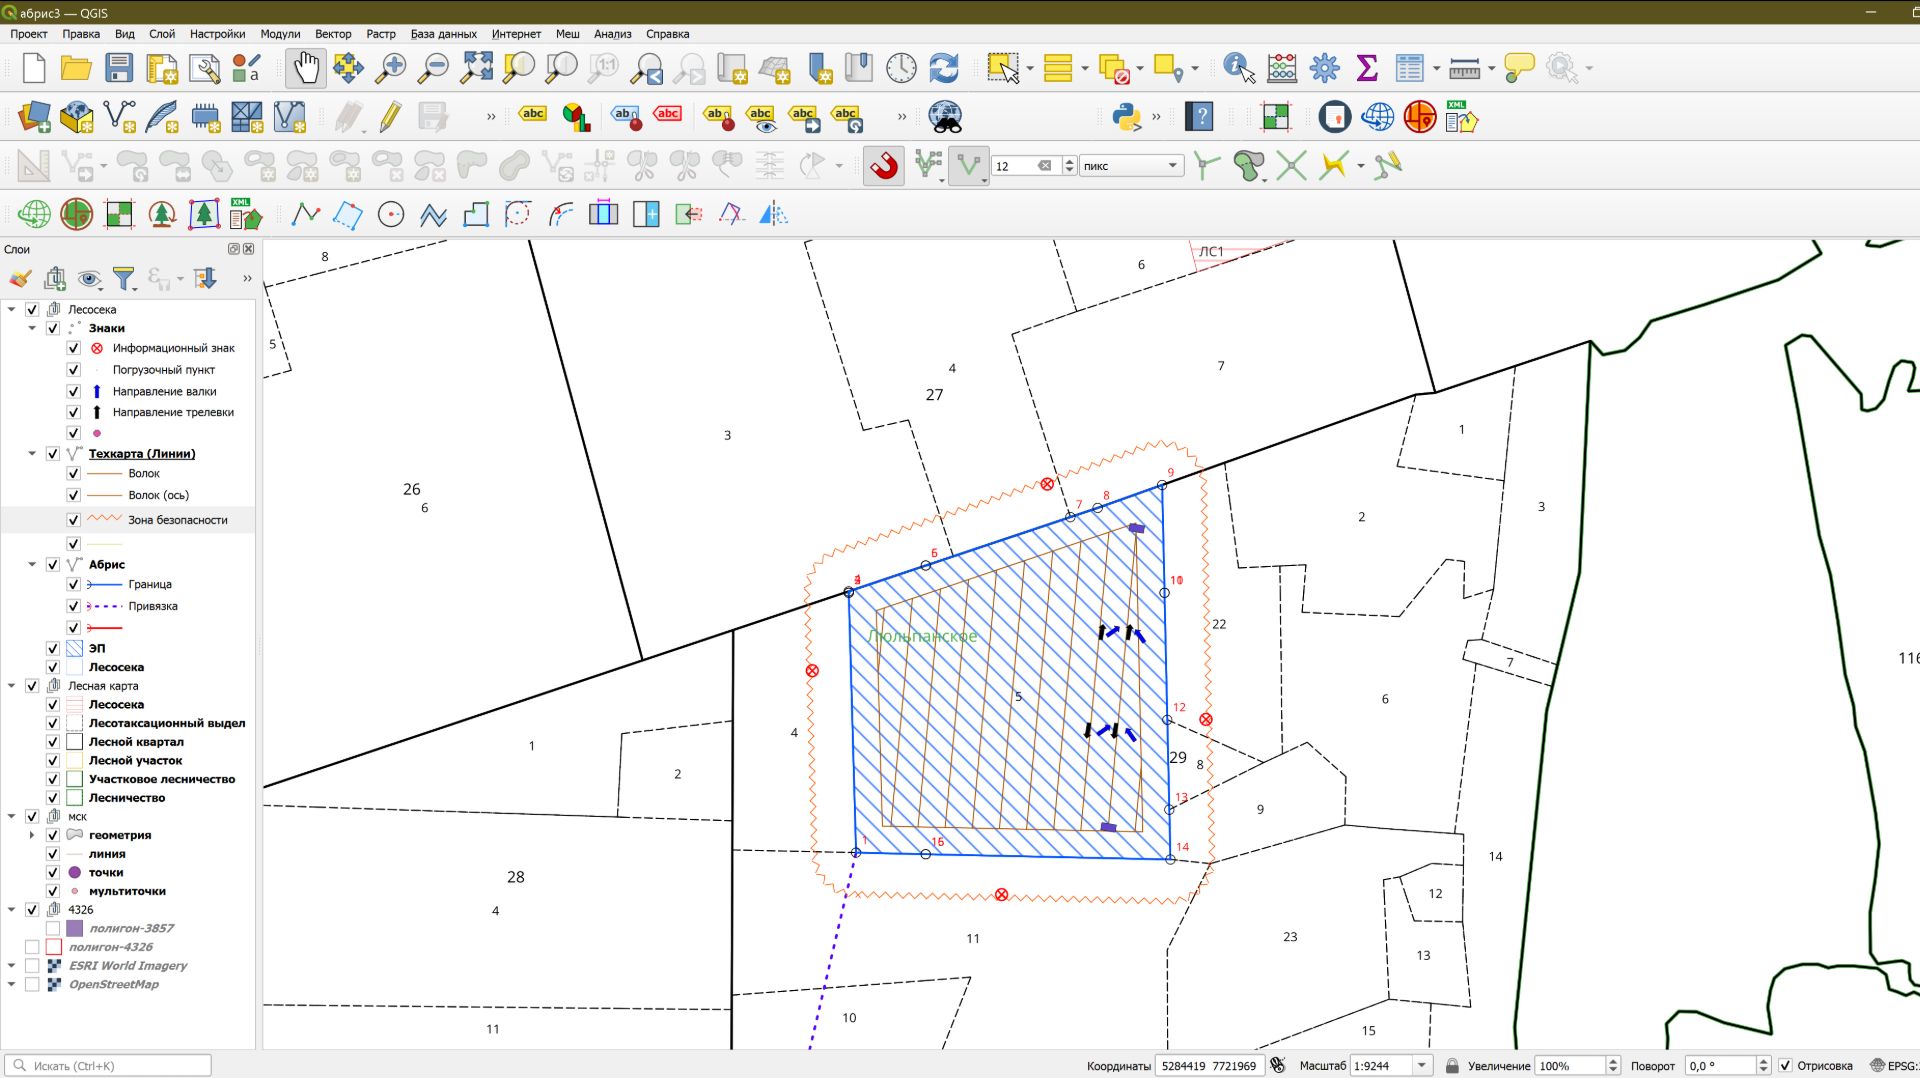Viewport: 1920px width, 1078px height.
Task: Toggle visibility of Лесной квартал layer
Action: click(x=53, y=742)
